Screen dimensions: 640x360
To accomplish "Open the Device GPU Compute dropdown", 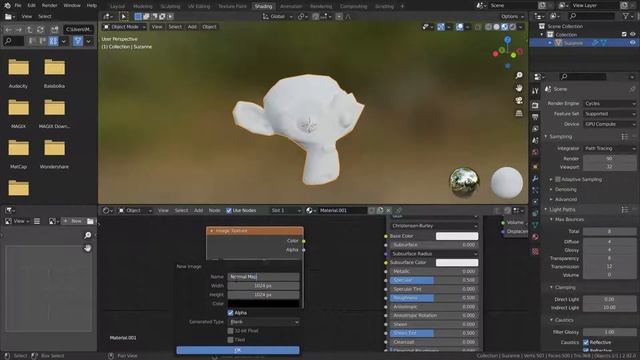I will coord(610,124).
